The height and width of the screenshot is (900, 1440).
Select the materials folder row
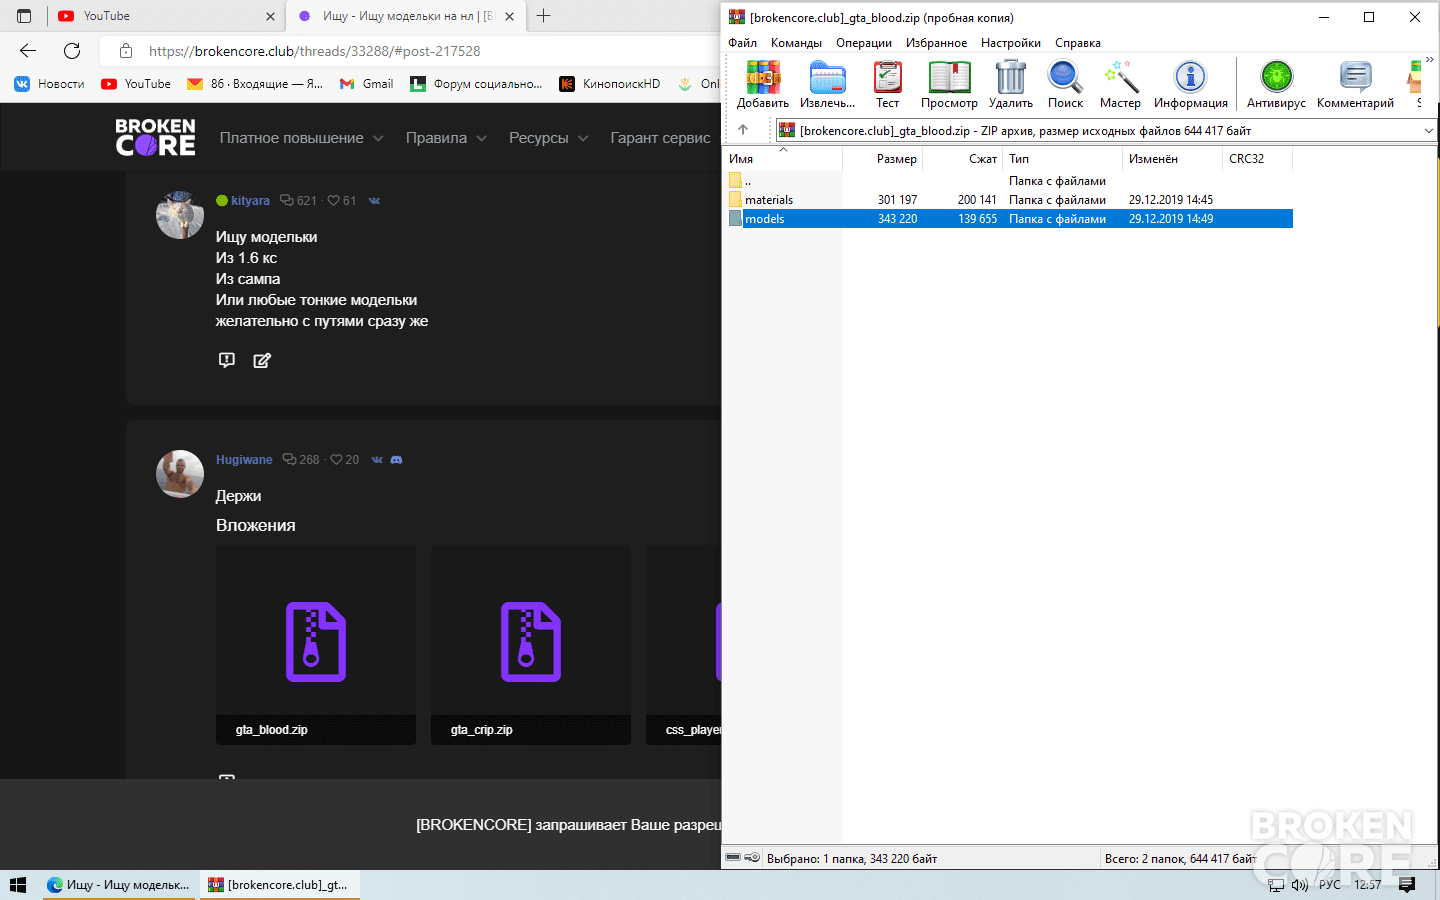1010,200
